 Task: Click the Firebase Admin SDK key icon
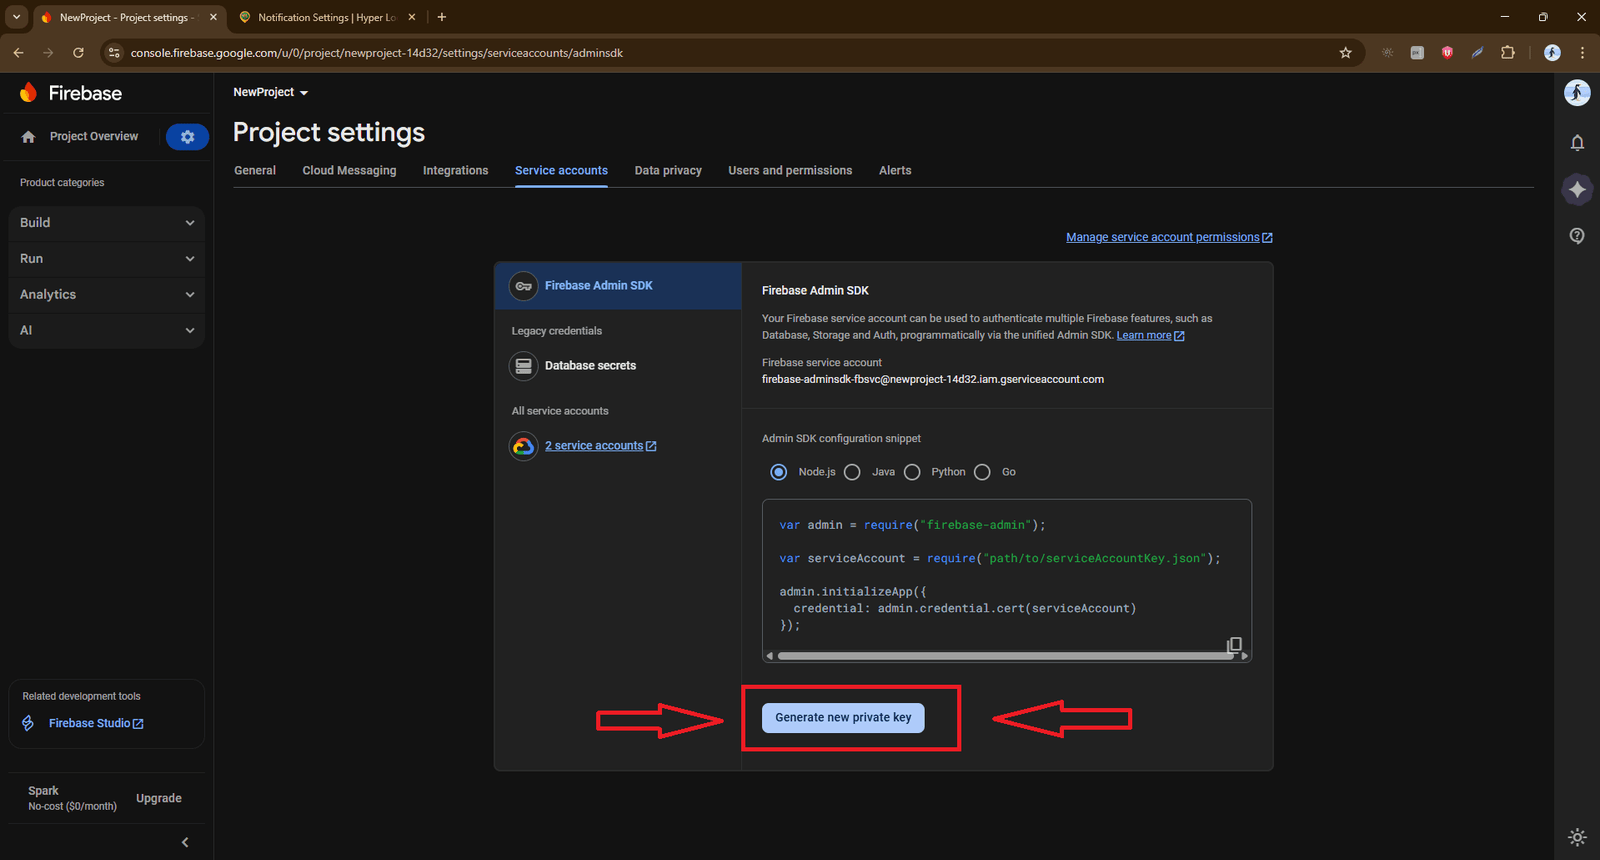tap(523, 286)
